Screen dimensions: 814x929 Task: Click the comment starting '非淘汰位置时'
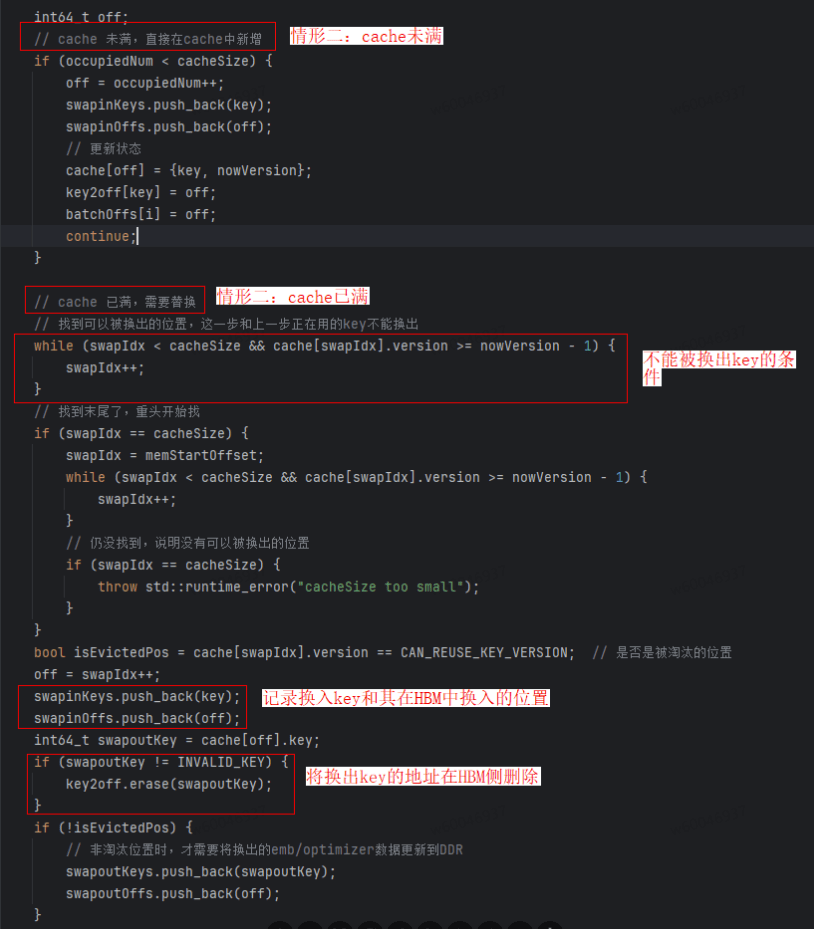(x=264, y=850)
